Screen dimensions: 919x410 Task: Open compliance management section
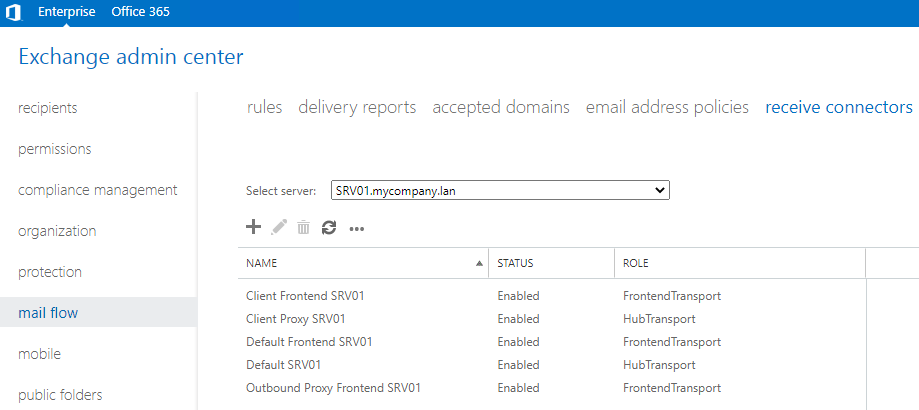coord(98,190)
